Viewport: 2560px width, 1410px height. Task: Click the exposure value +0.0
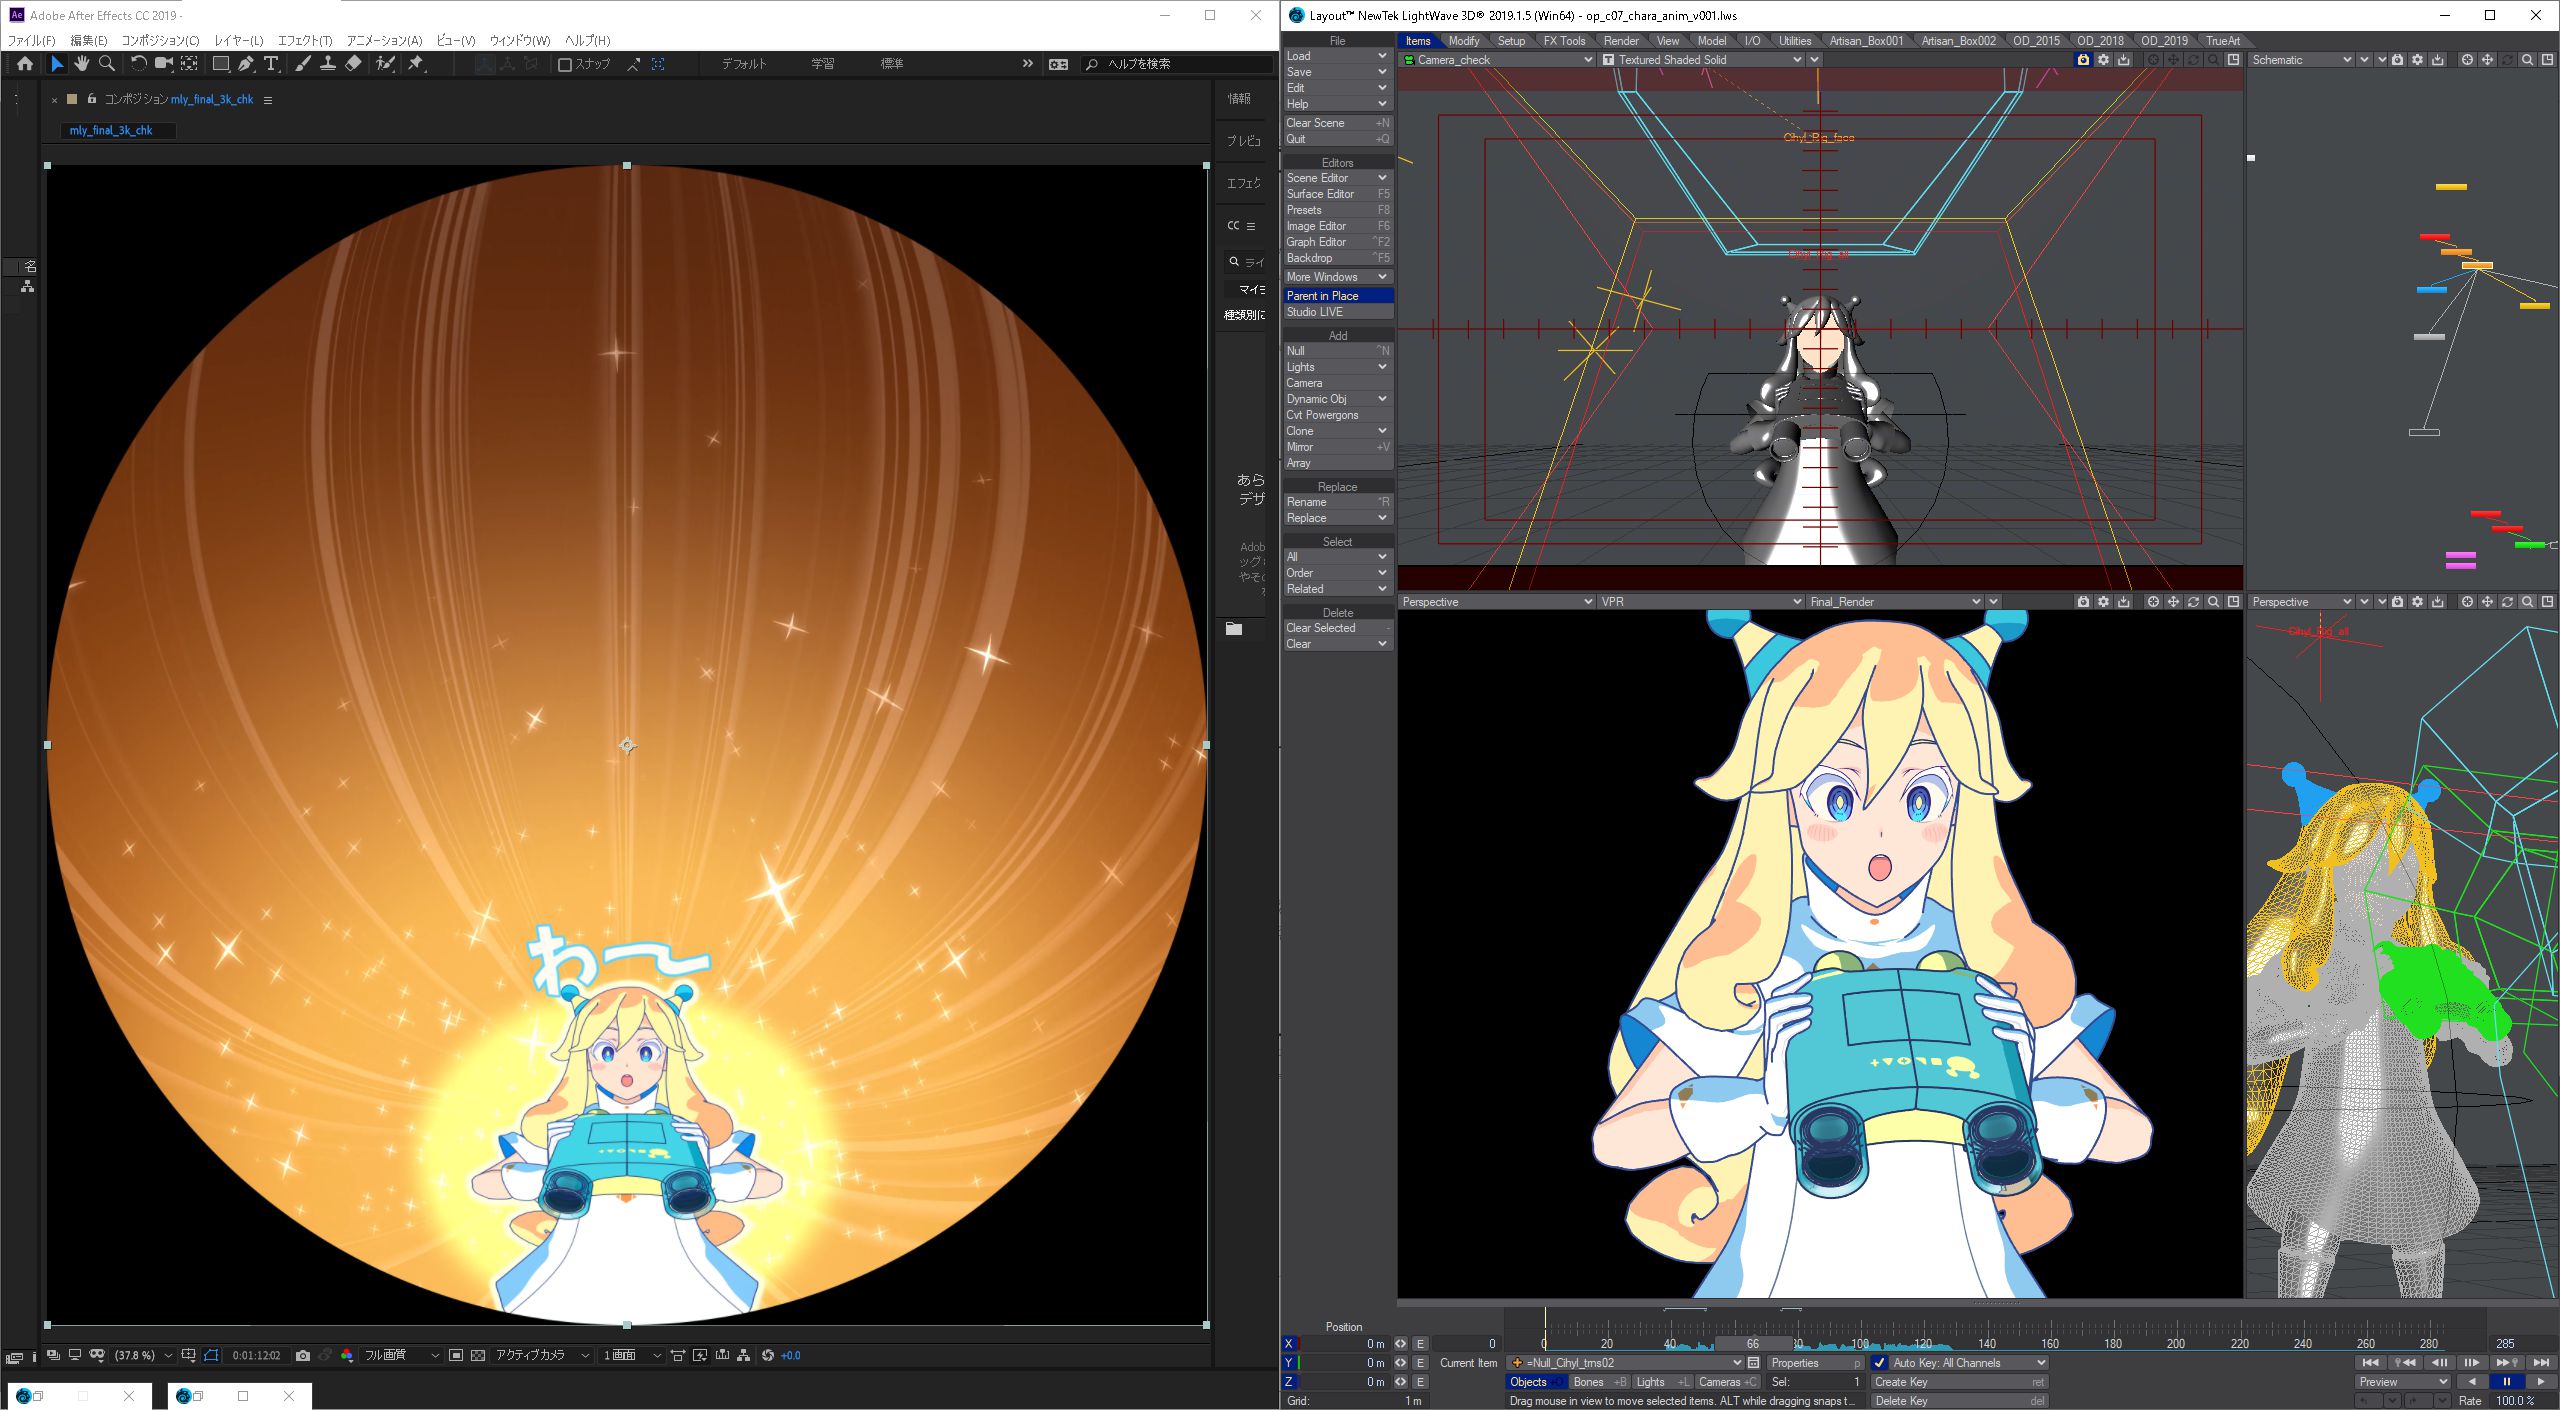coord(791,1356)
